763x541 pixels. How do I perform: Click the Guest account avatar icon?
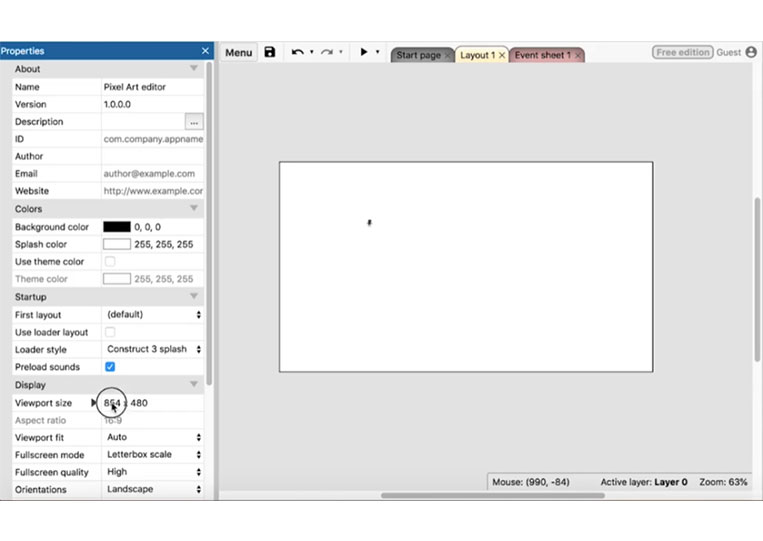751,52
